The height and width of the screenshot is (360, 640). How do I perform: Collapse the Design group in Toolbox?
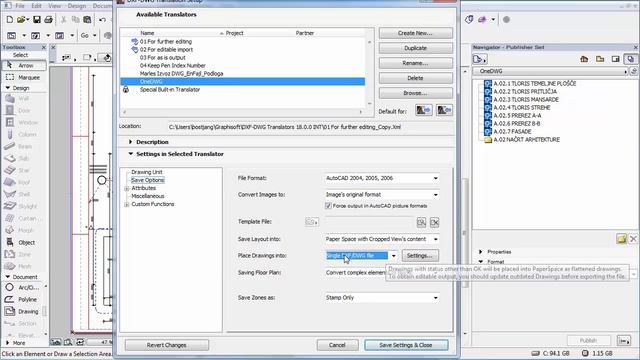(x=8, y=88)
